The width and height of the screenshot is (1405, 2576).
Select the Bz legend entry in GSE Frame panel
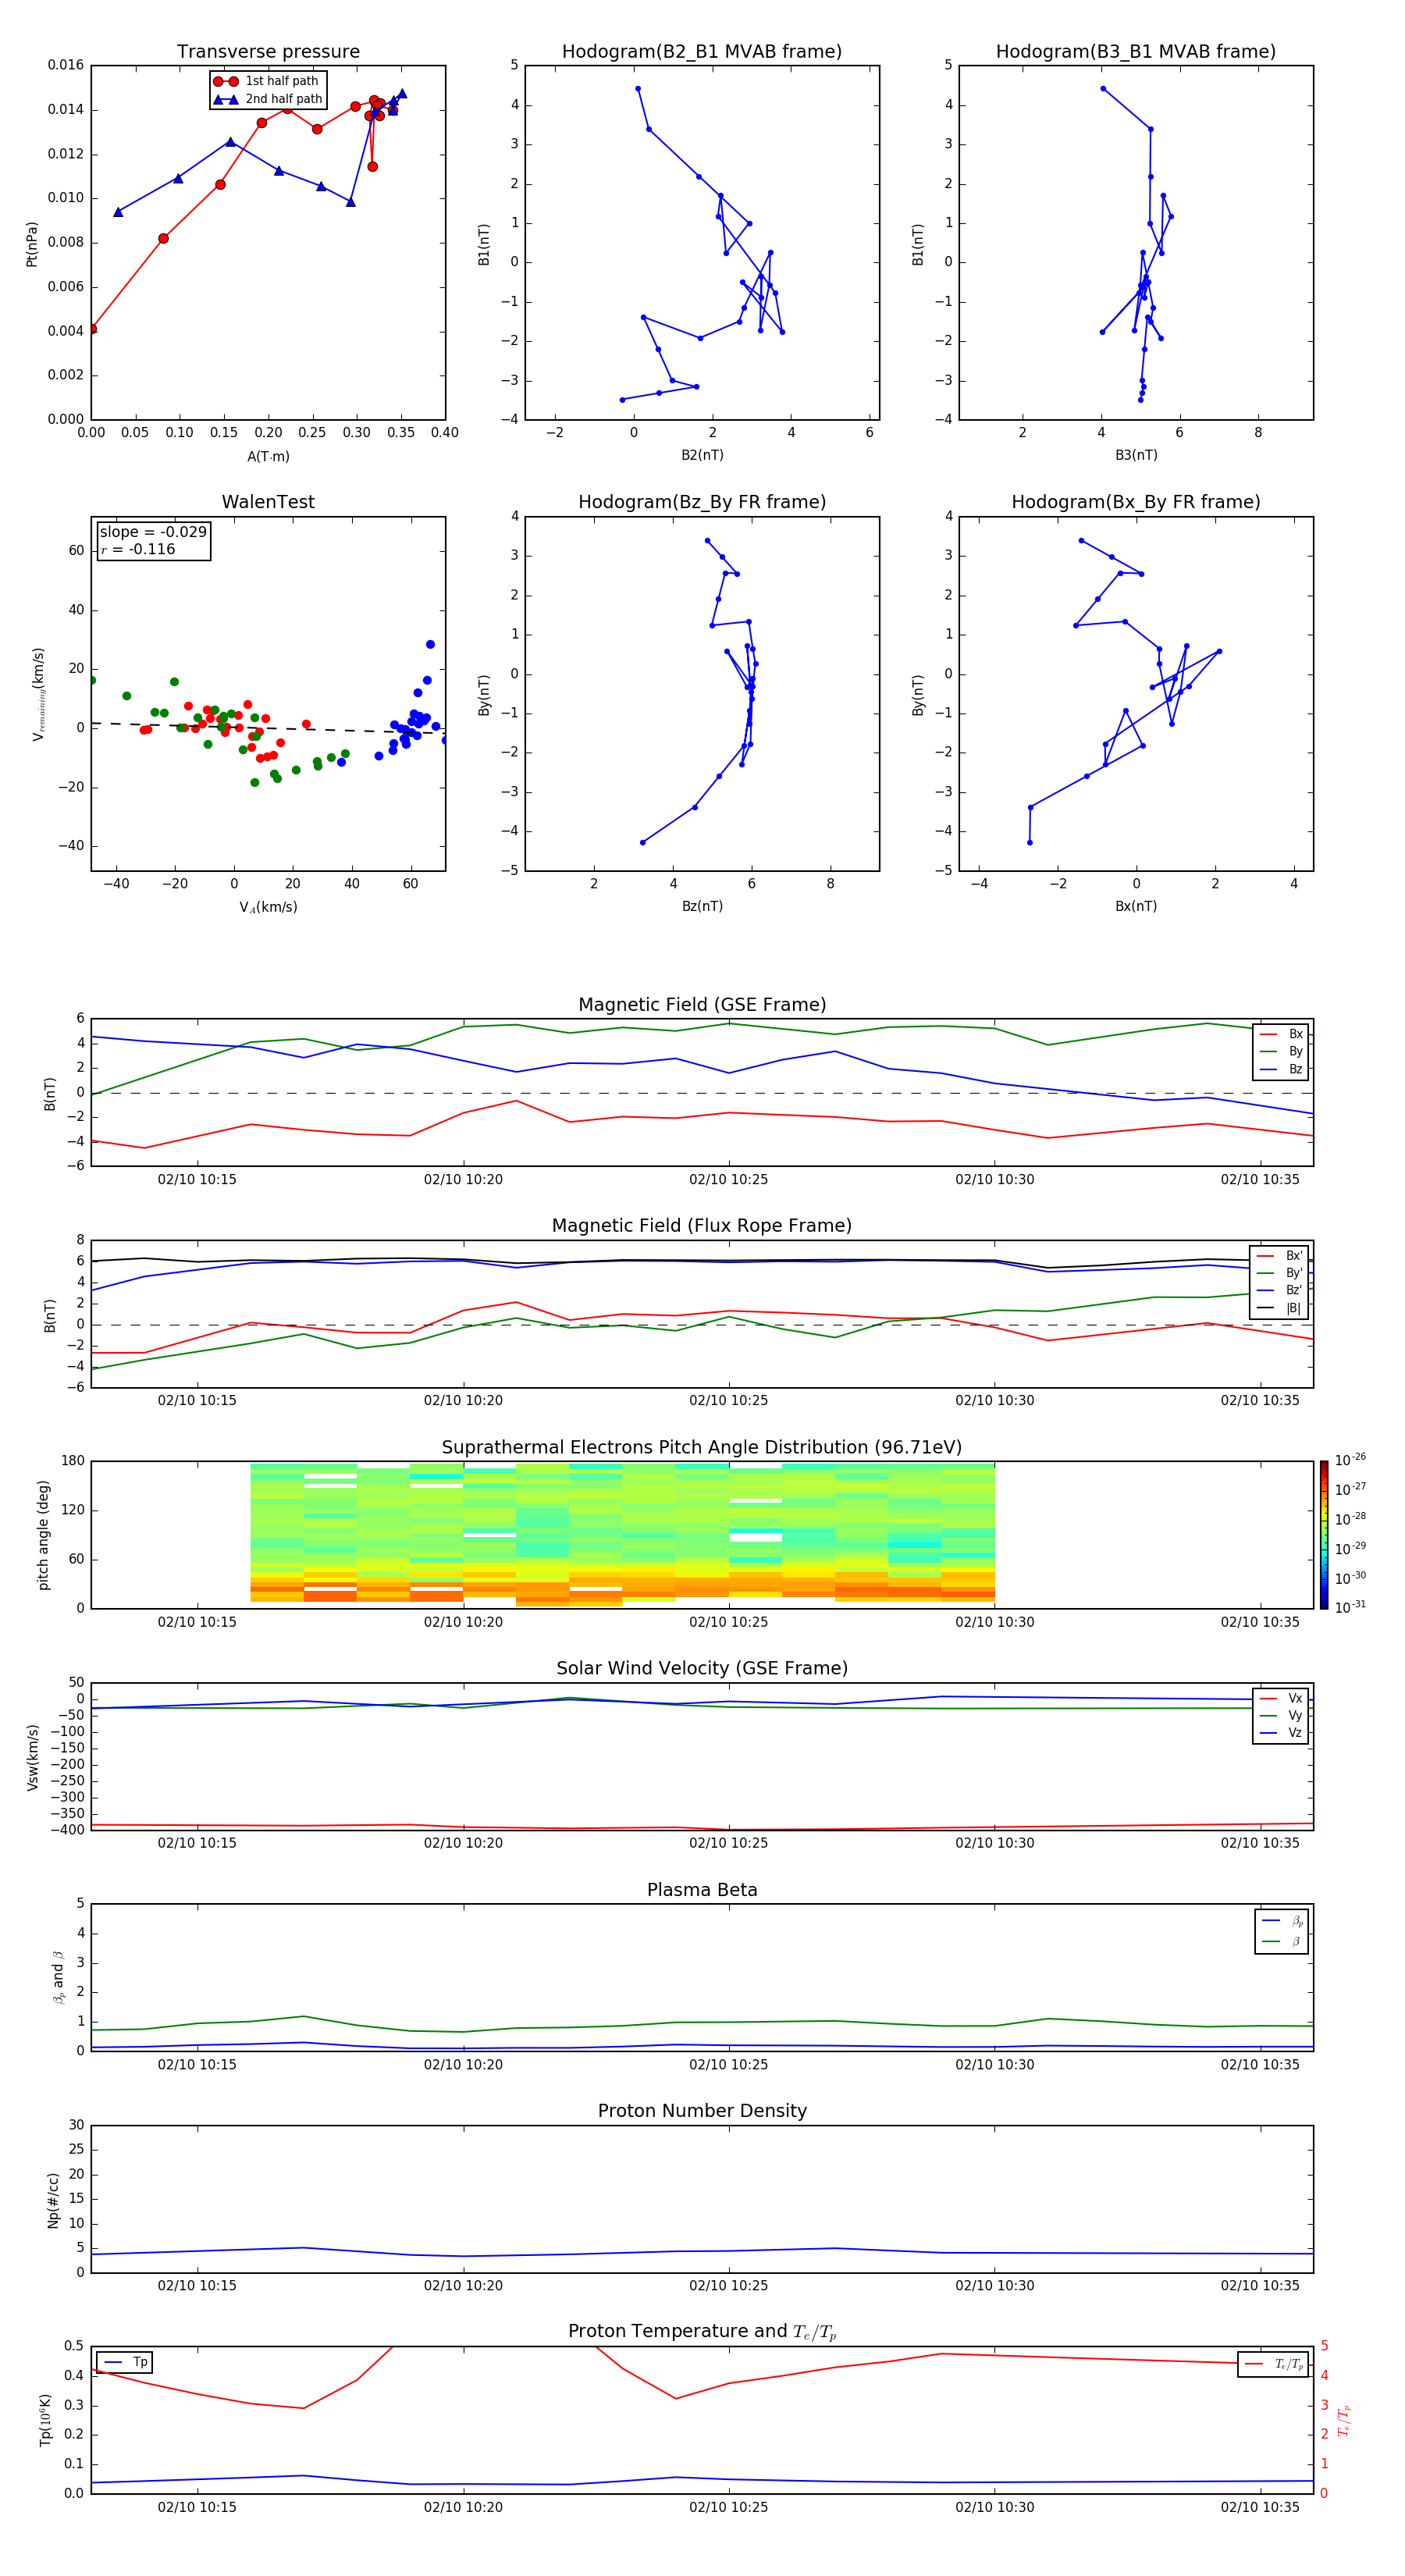click(x=1281, y=1069)
